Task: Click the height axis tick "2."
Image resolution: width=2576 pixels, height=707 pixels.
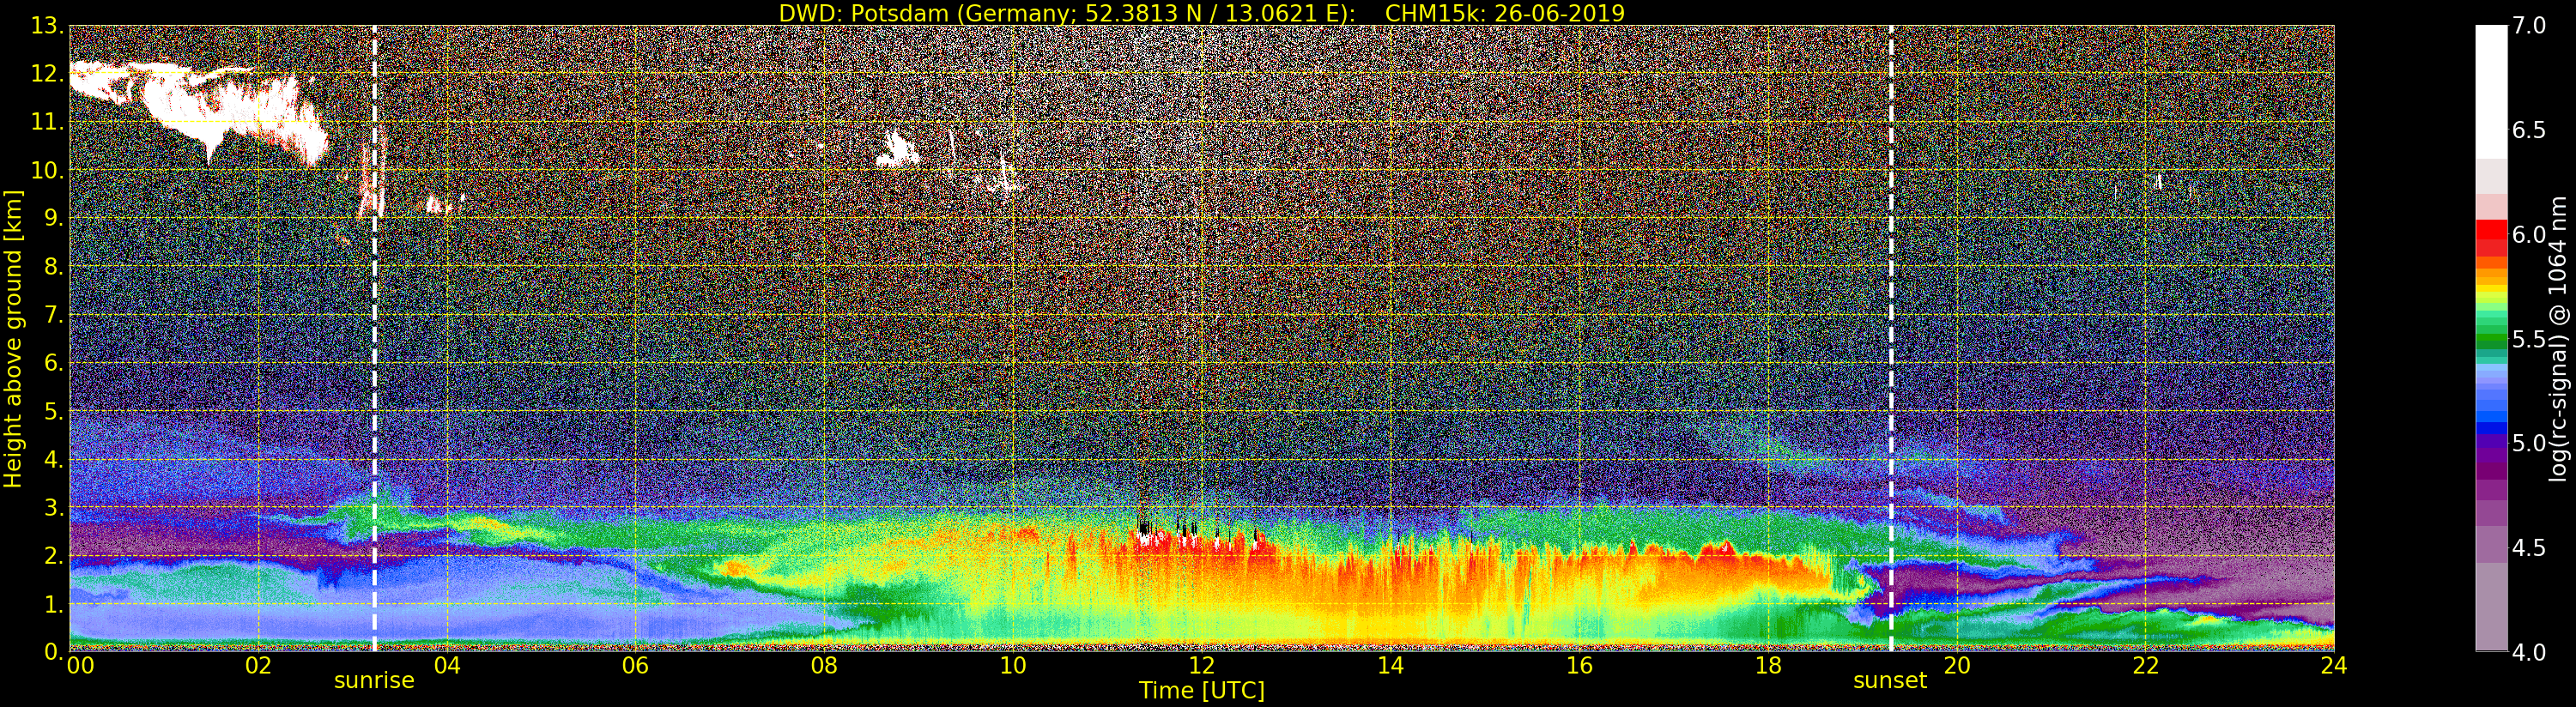Action: coord(53,556)
